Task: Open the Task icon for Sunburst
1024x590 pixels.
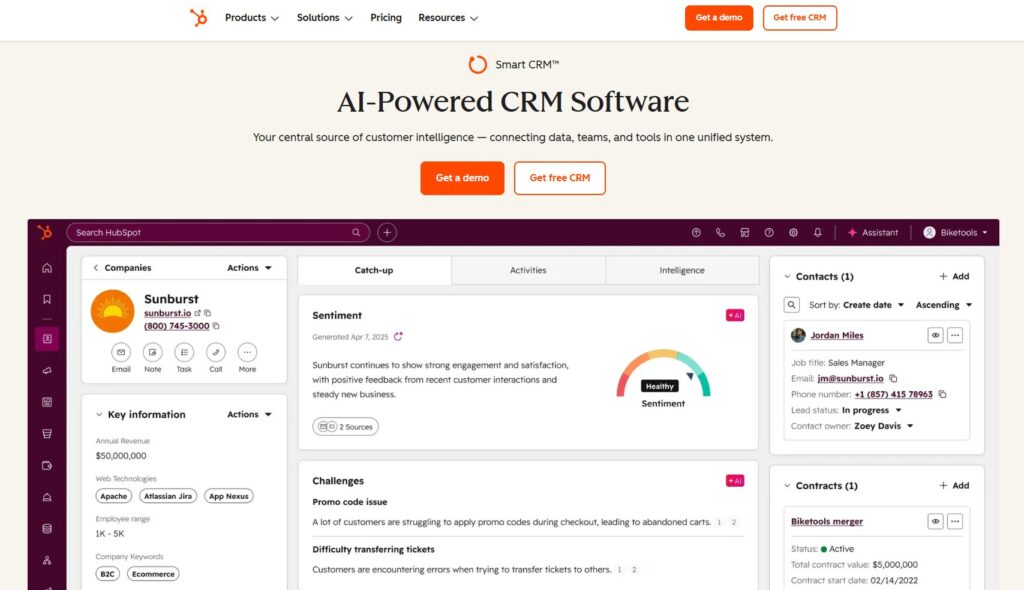Action: click(x=184, y=352)
